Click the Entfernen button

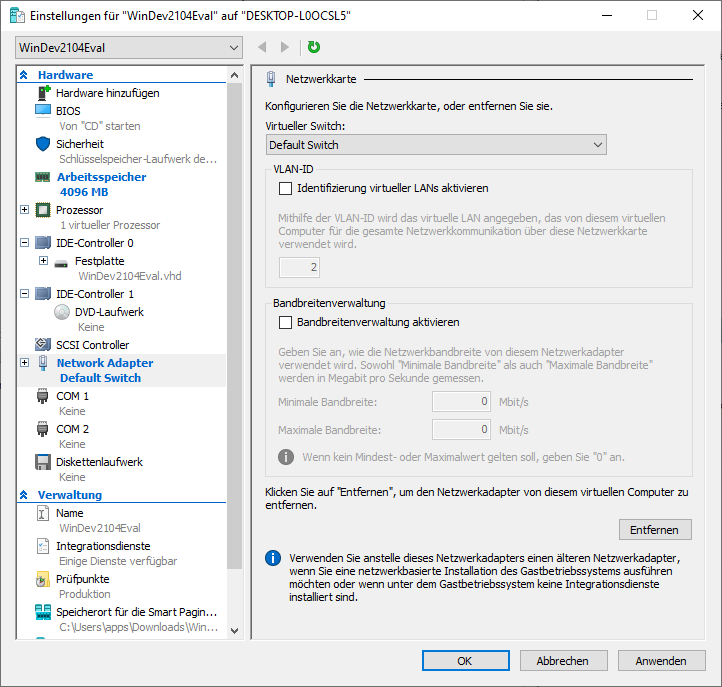click(x=654, y=530)
